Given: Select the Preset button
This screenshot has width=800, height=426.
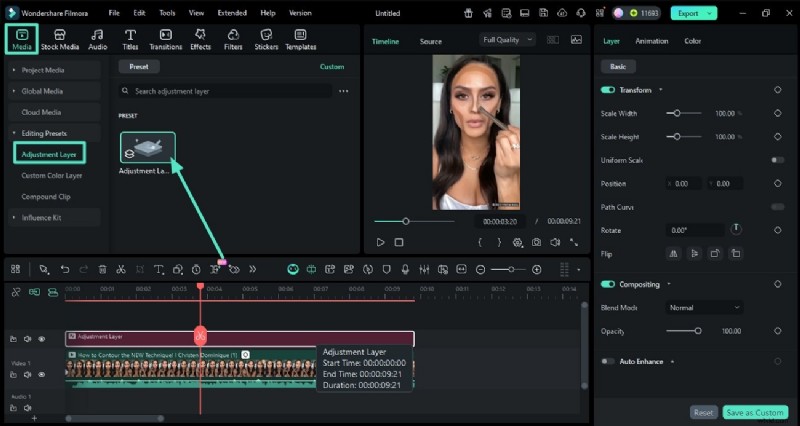Looking at the screenshot, I should tap(139, 66).
